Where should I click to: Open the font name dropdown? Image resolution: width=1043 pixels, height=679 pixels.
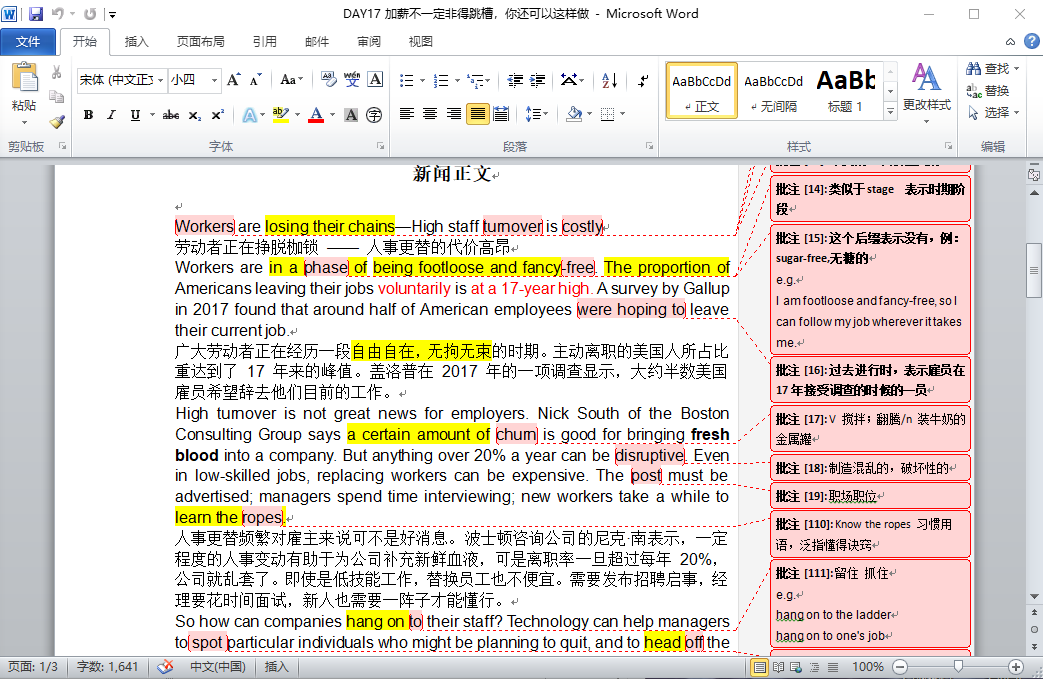click(x=159, y=80)
